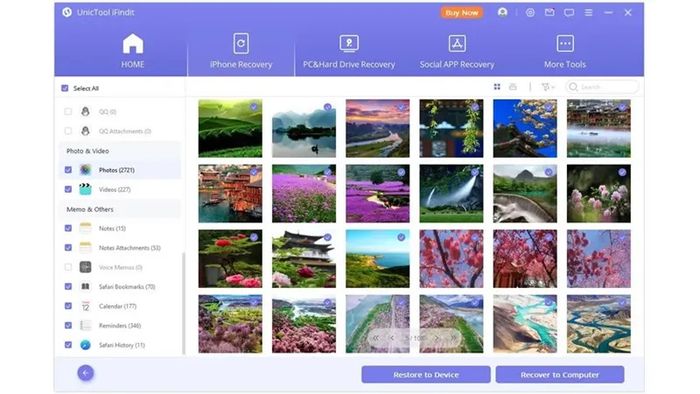
Task: Click Recover to Computer button
Action: click(x=560, y=374)
